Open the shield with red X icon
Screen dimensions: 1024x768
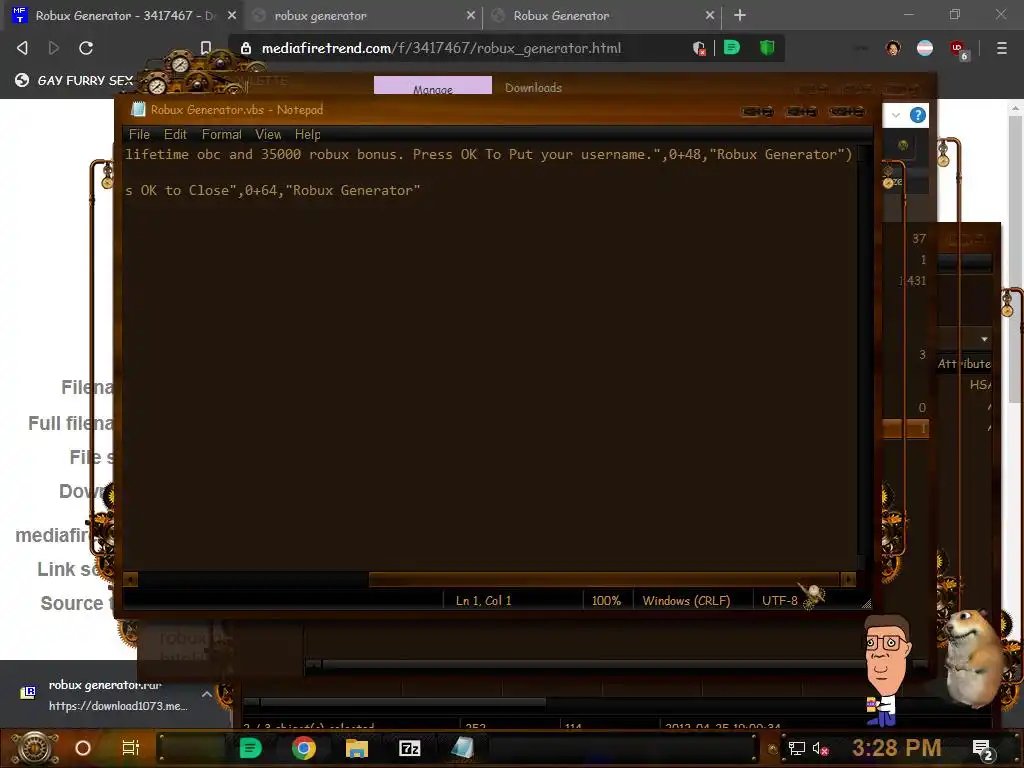pos(699,48)
